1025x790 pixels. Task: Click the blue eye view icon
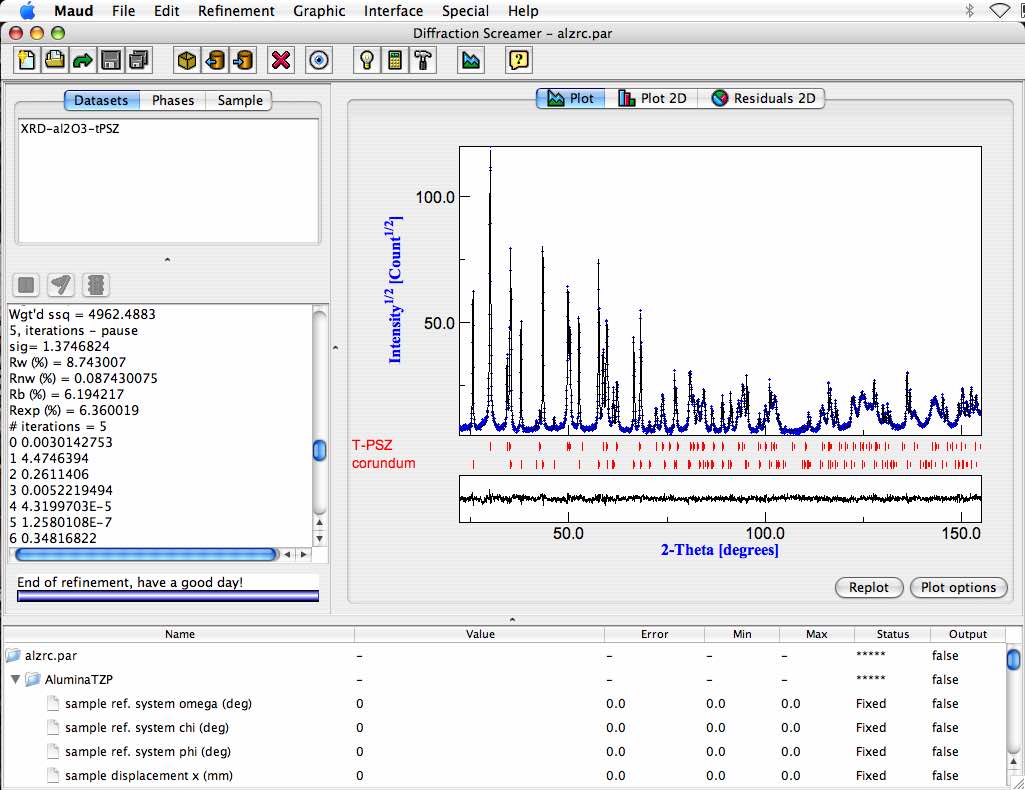(319, 60)
